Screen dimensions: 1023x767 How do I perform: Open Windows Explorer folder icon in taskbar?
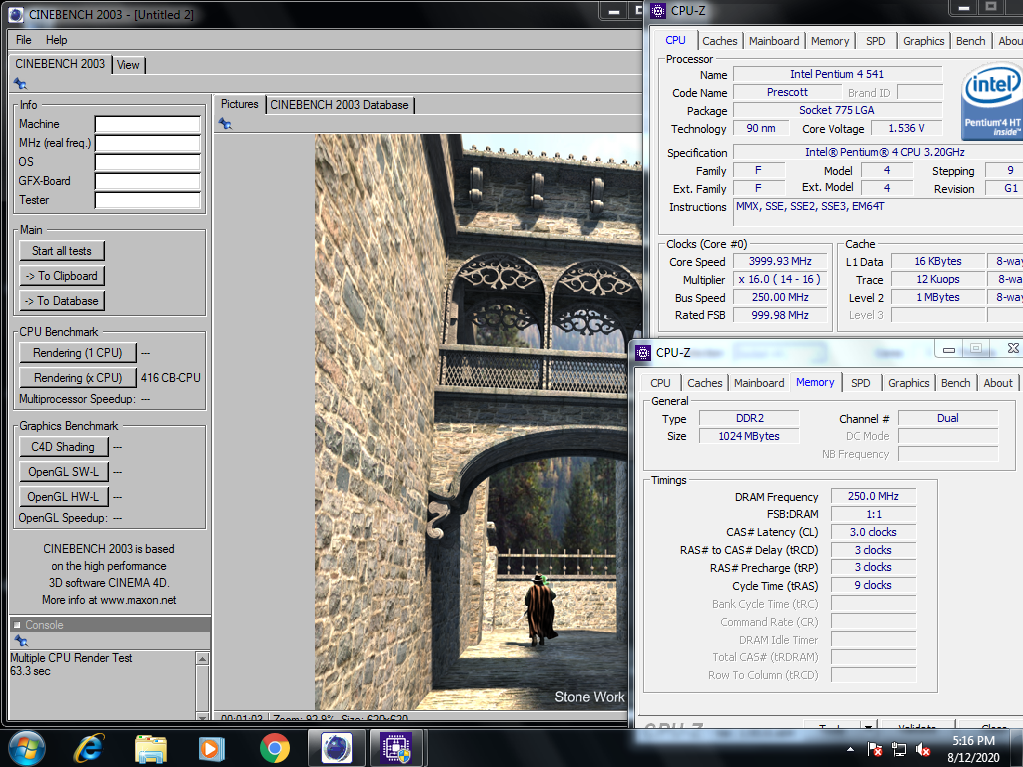(x=151, y=749)
